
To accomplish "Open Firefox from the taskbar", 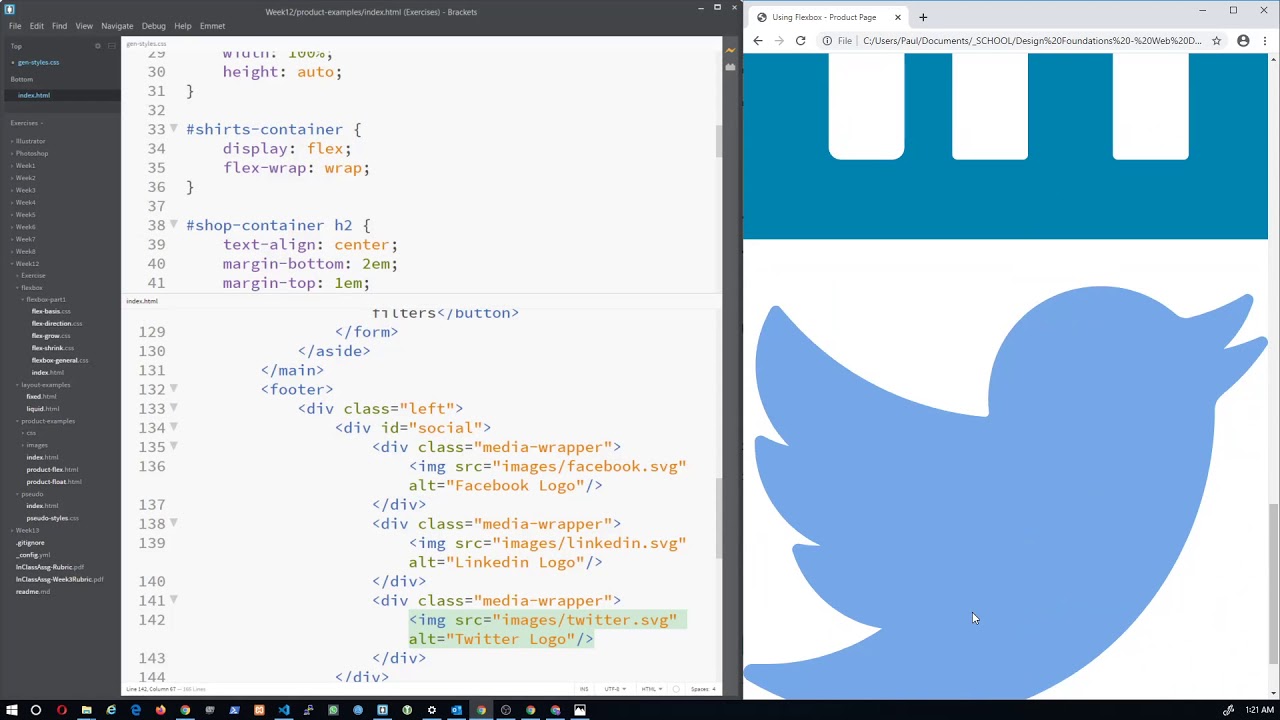I will coord(160,710).
